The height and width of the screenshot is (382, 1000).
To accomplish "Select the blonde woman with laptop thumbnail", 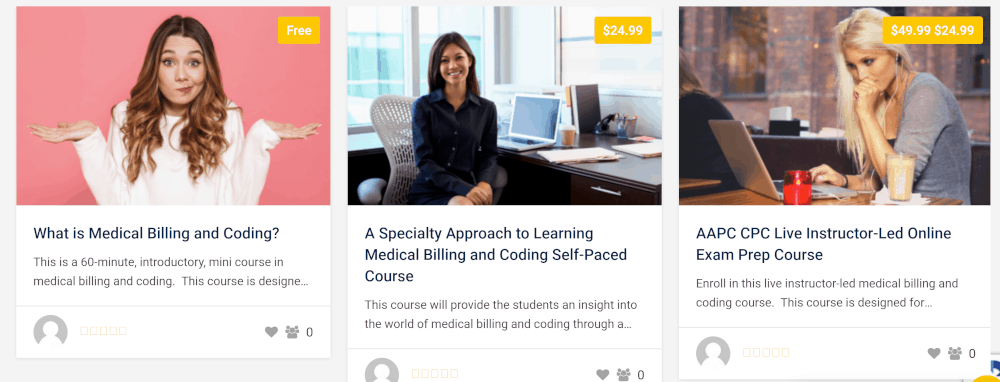I will click(x=835, y=106).
